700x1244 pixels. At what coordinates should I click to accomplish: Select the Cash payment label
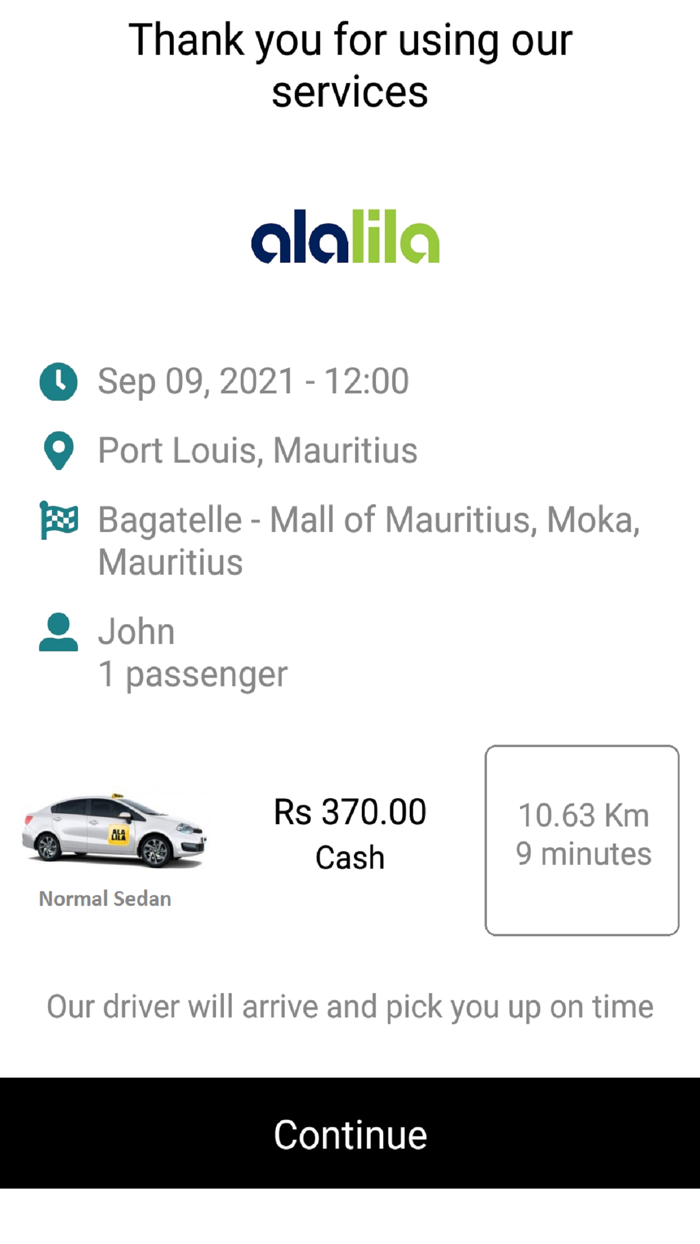click(349, 856)
